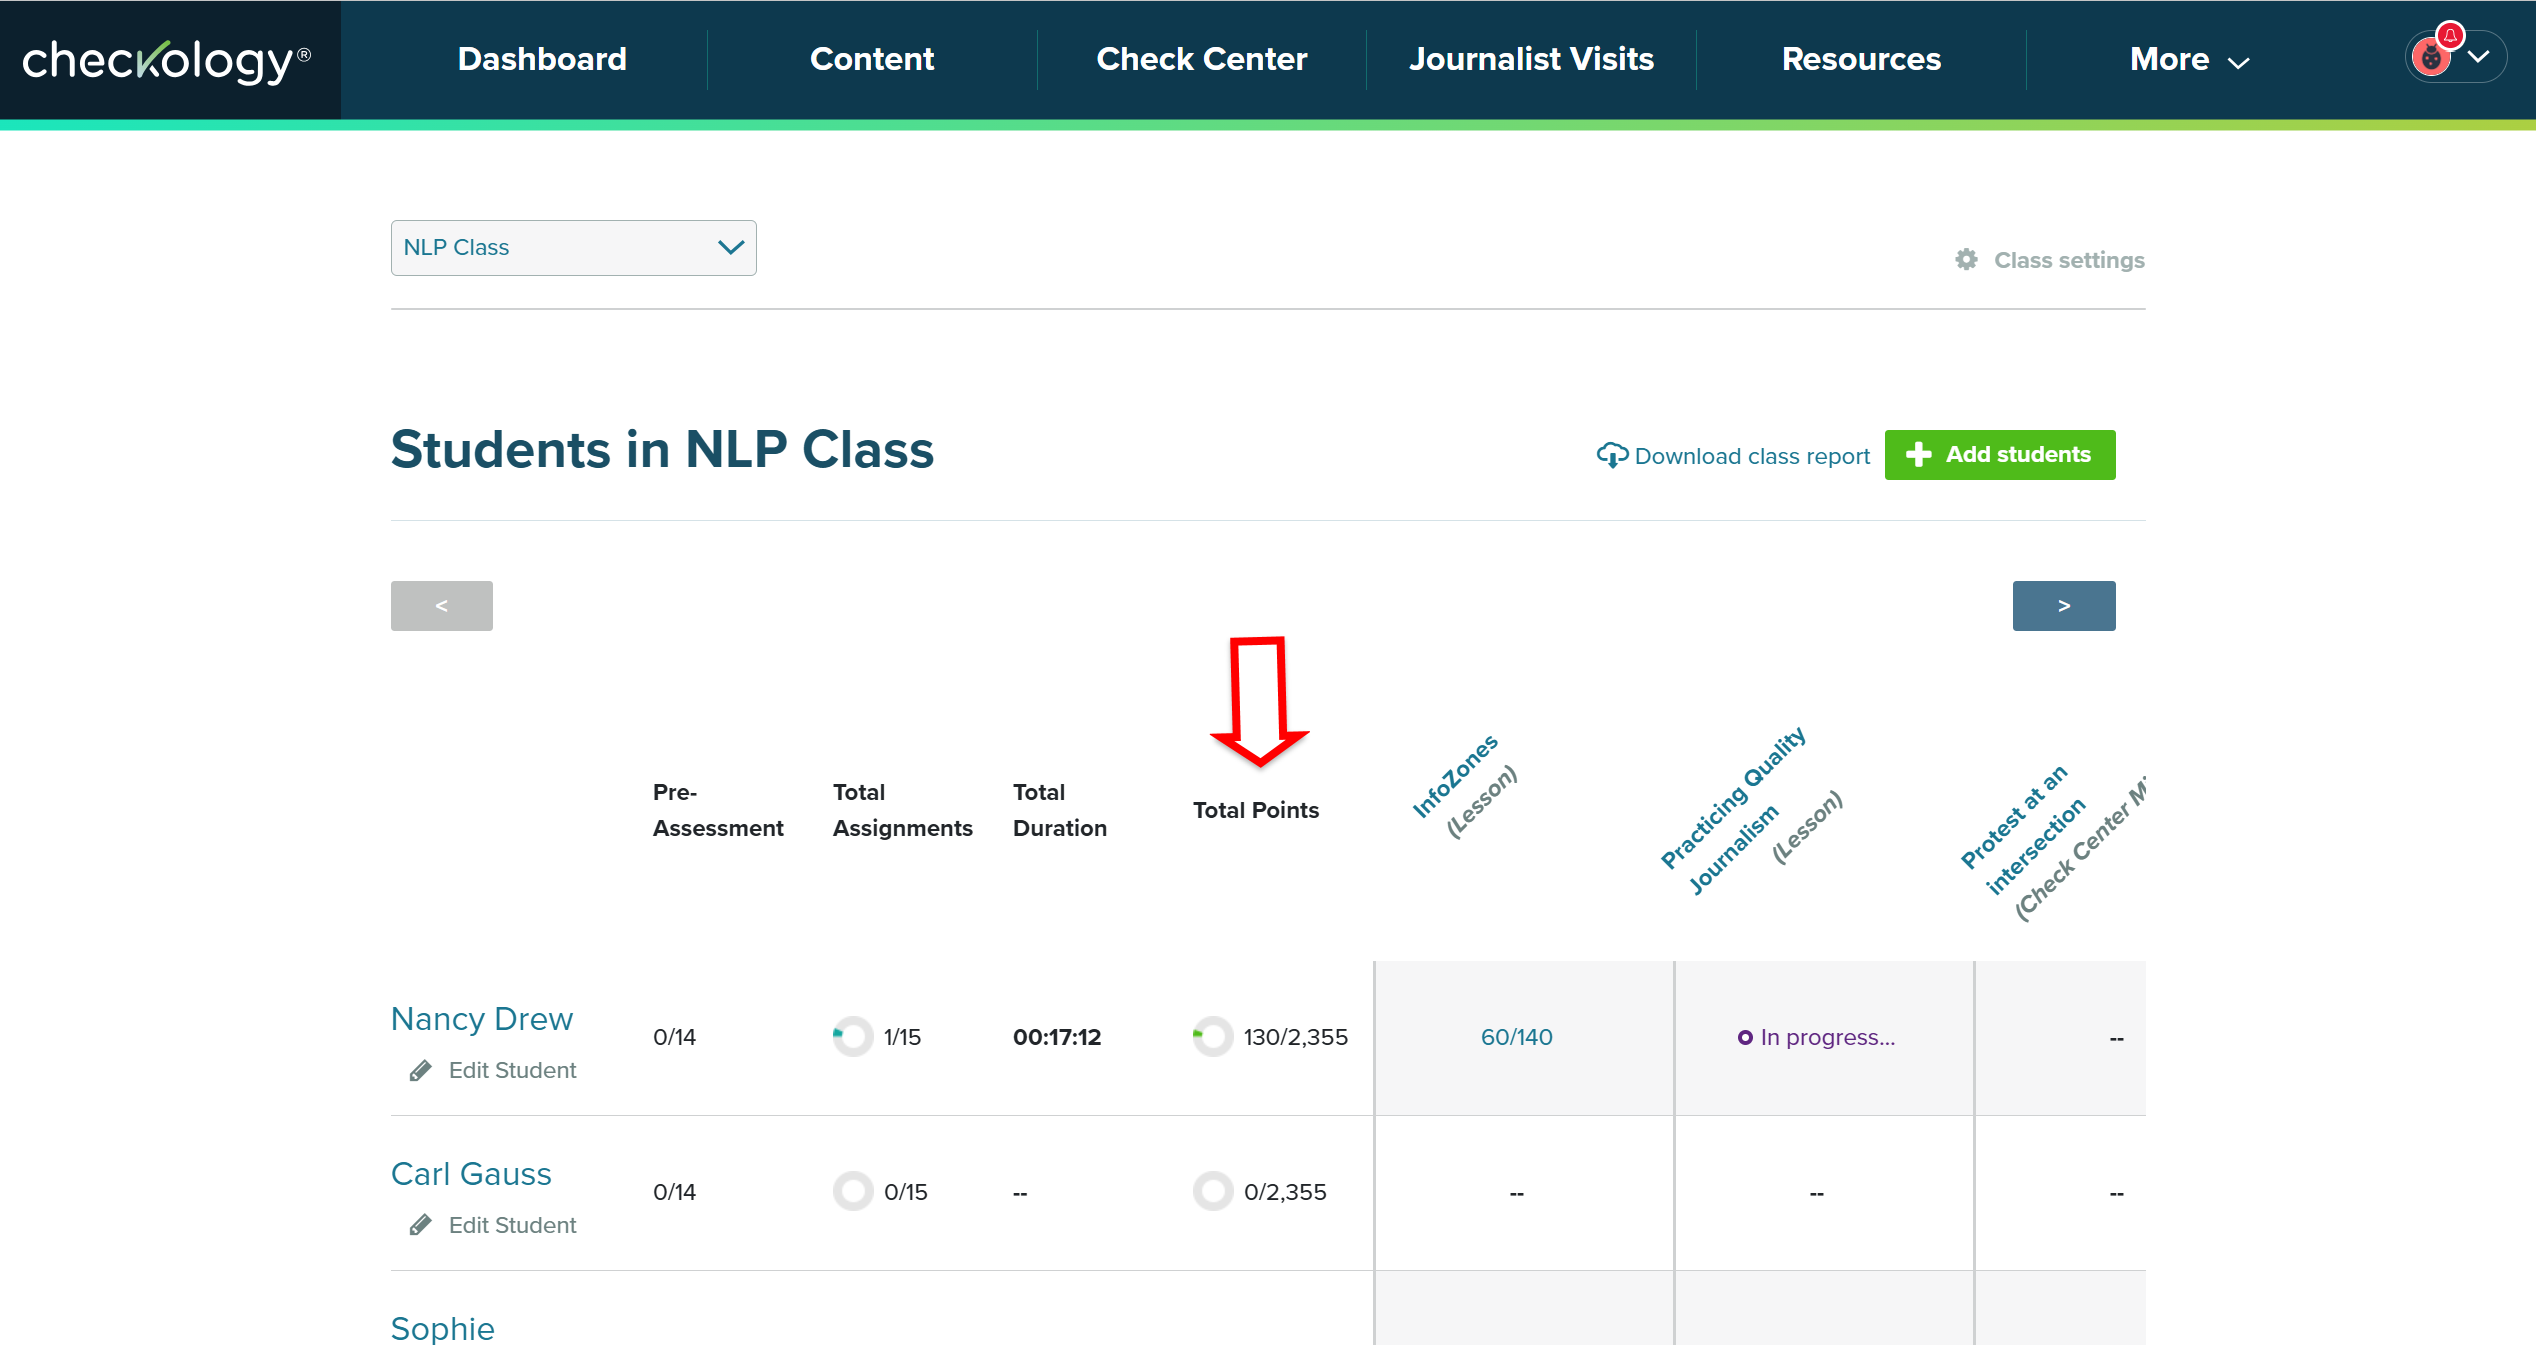Screen dimensions: 2536x1345
Task: Click Nancy Drew's total assignments progress ring
Action: click(x=852, y=1037)
